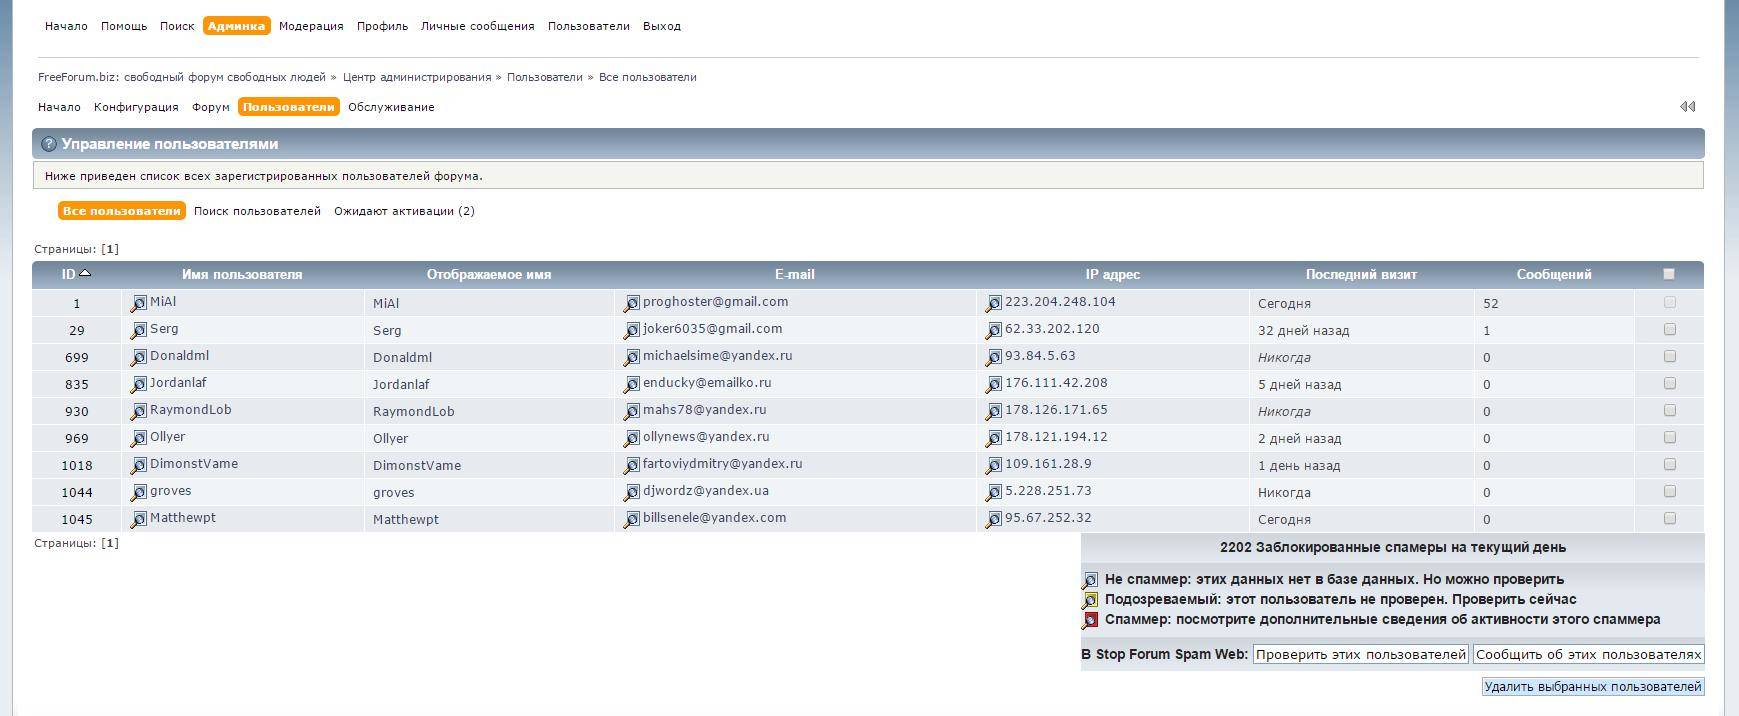
Task: Click the help question mark icon
Action: click(49, 144)
